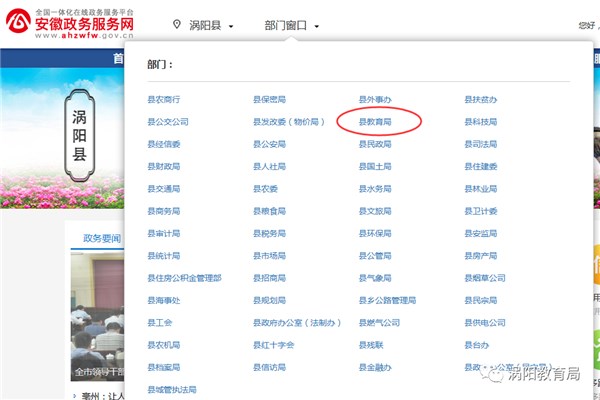Open the circled 县教育局 link
600x400 pixels.
376,122
